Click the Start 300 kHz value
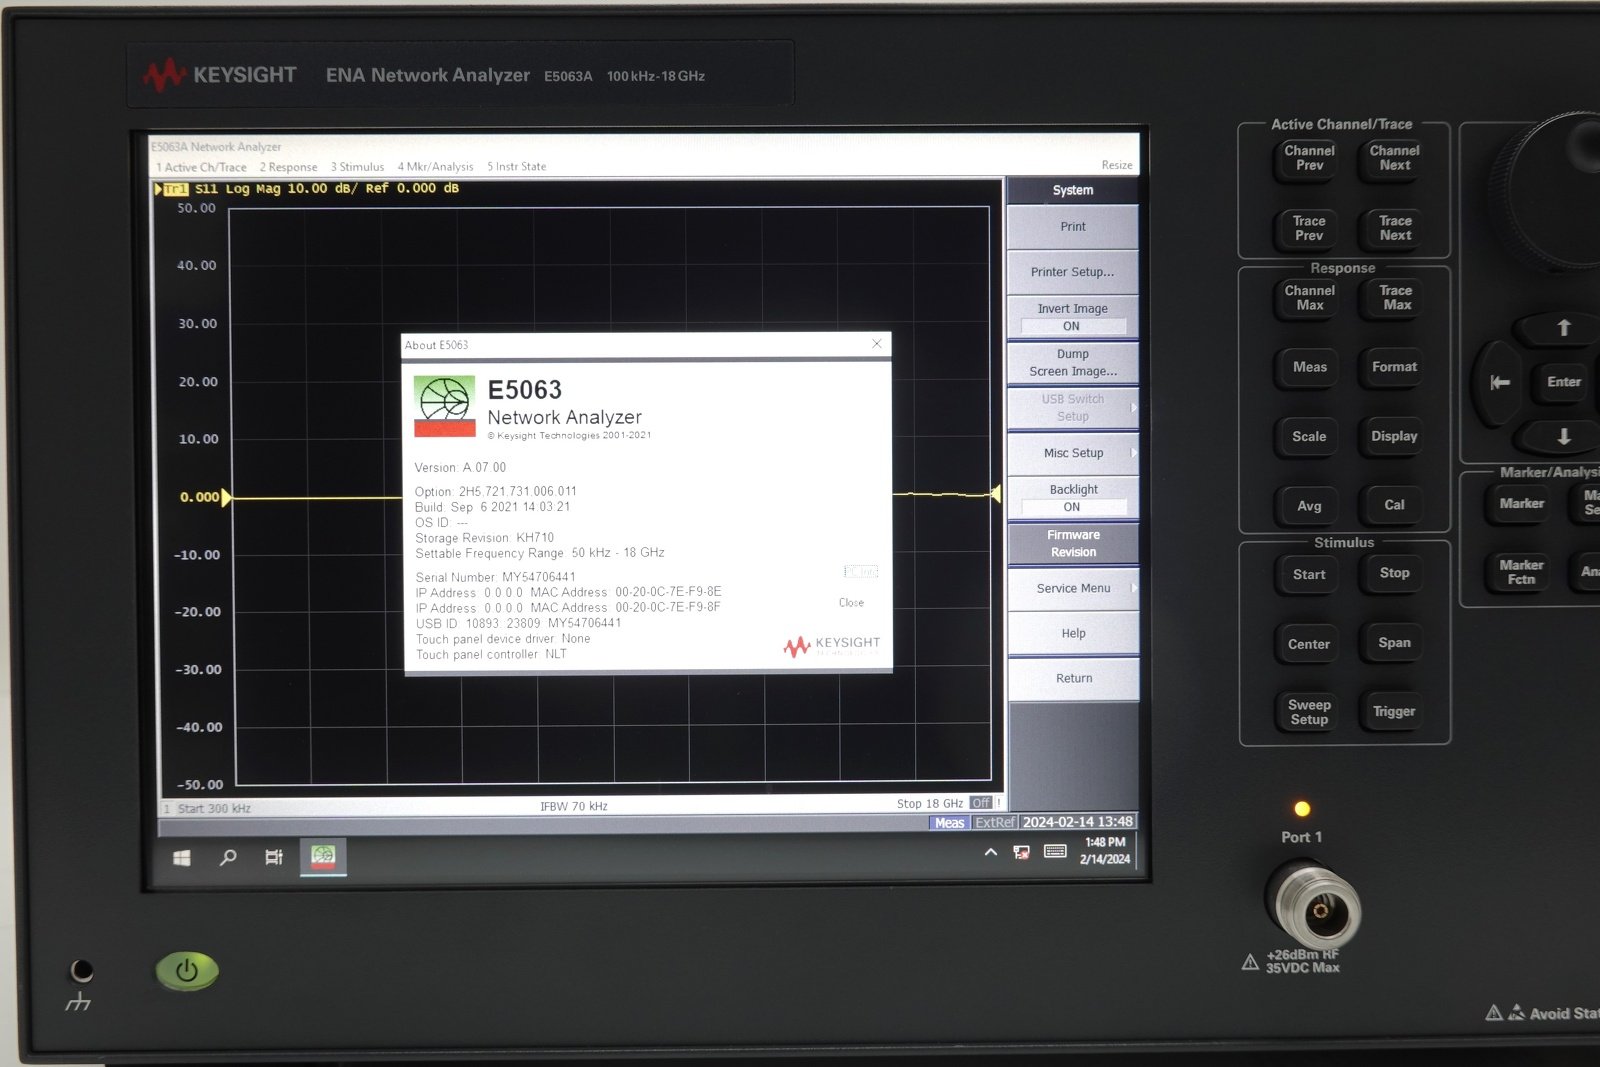This screenshot has height=1067, width=1600. (214, 808)
